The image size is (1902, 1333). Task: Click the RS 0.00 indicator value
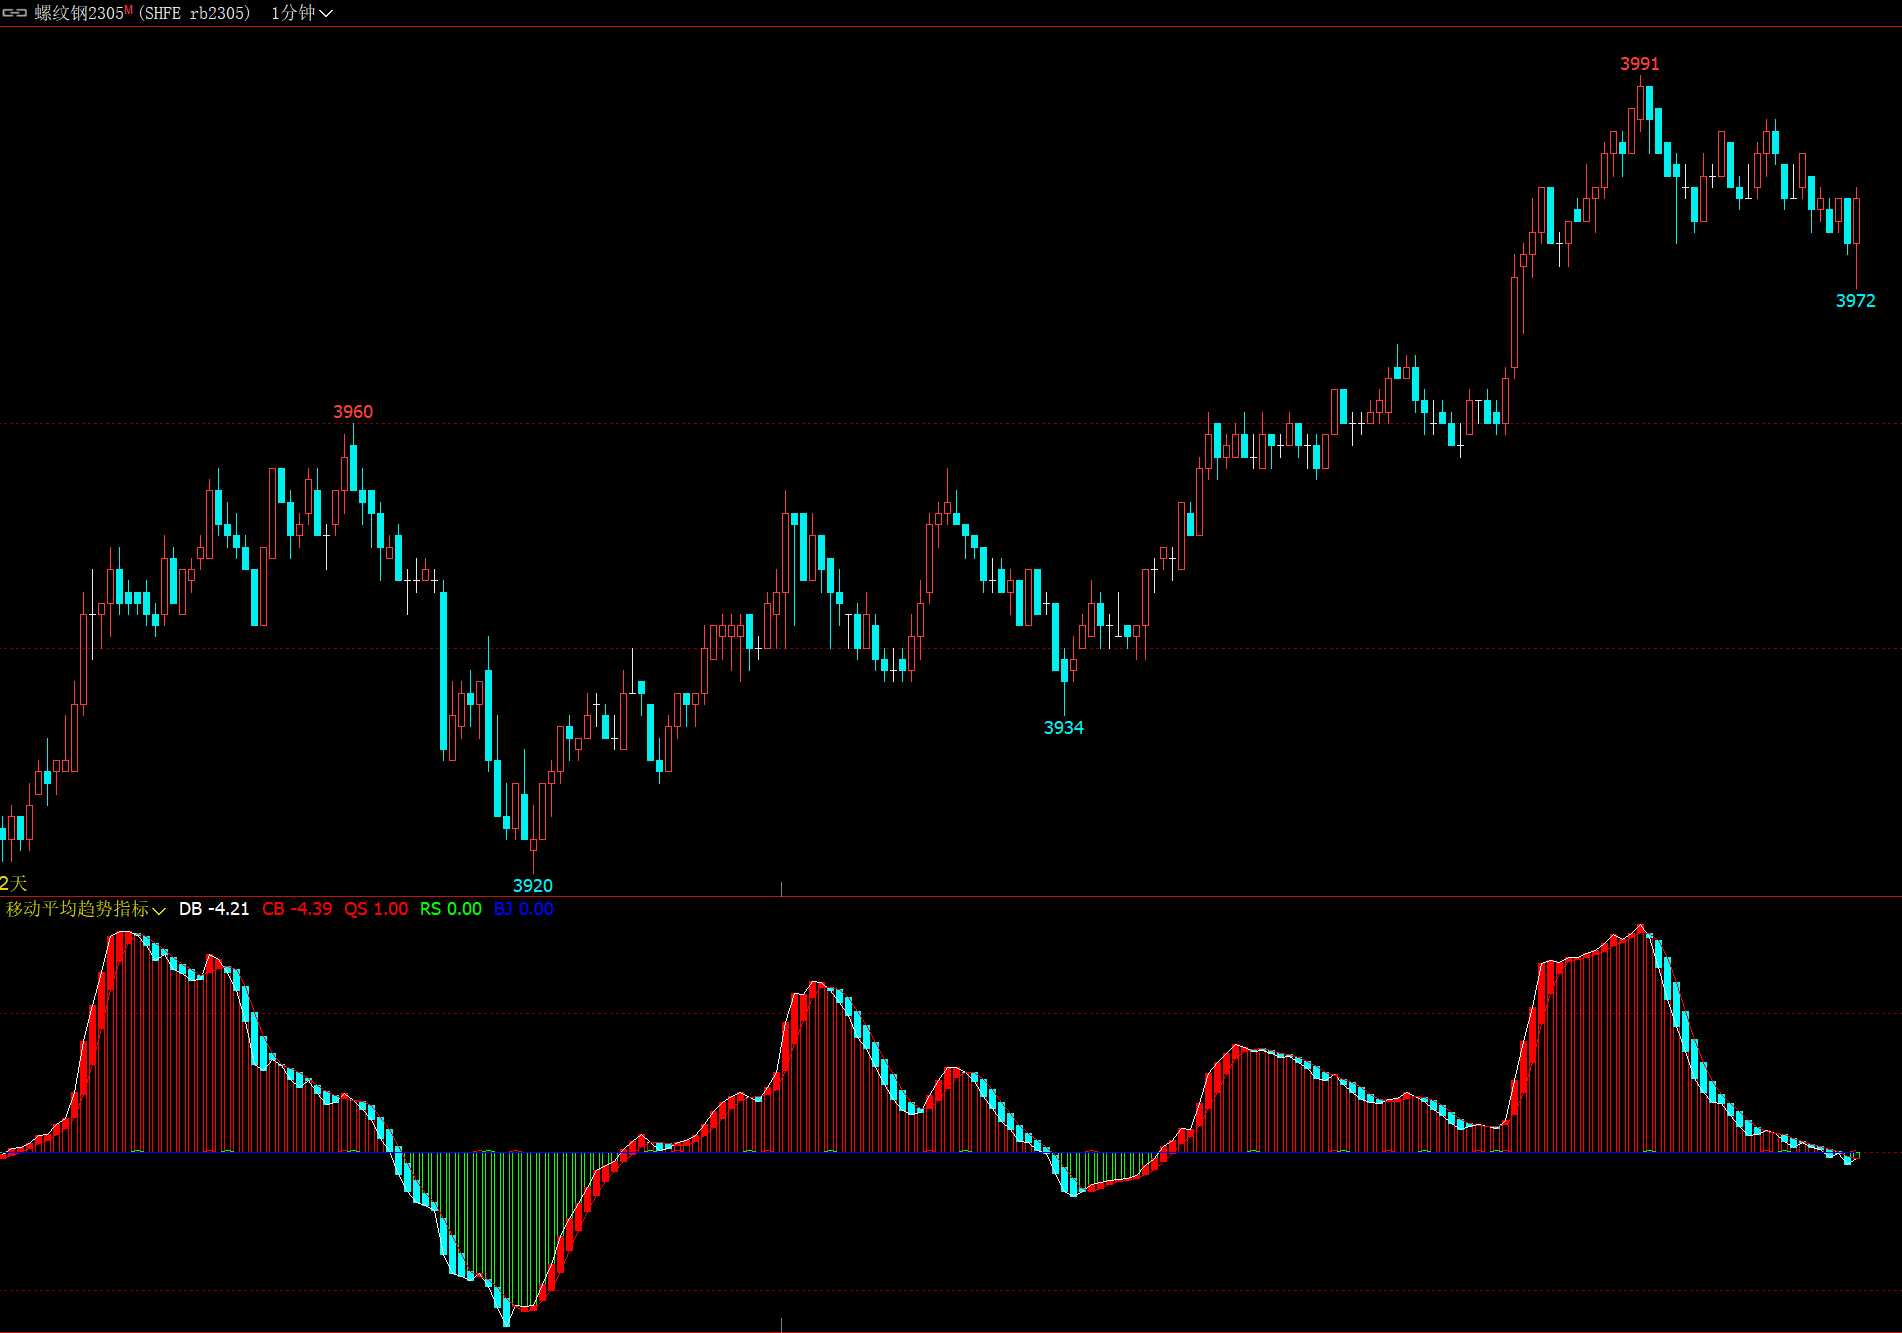click(451, 909)
